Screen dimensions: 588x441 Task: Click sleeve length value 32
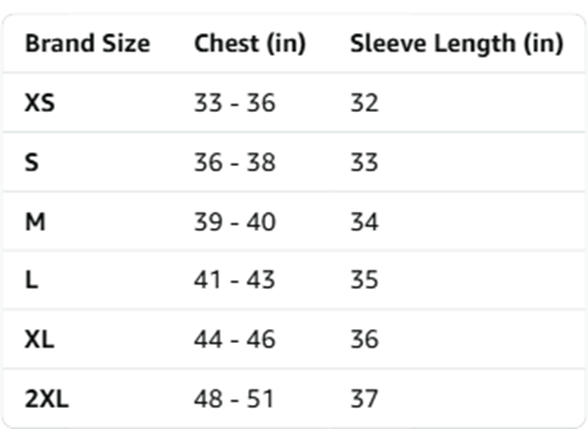[x=364, y=102]
